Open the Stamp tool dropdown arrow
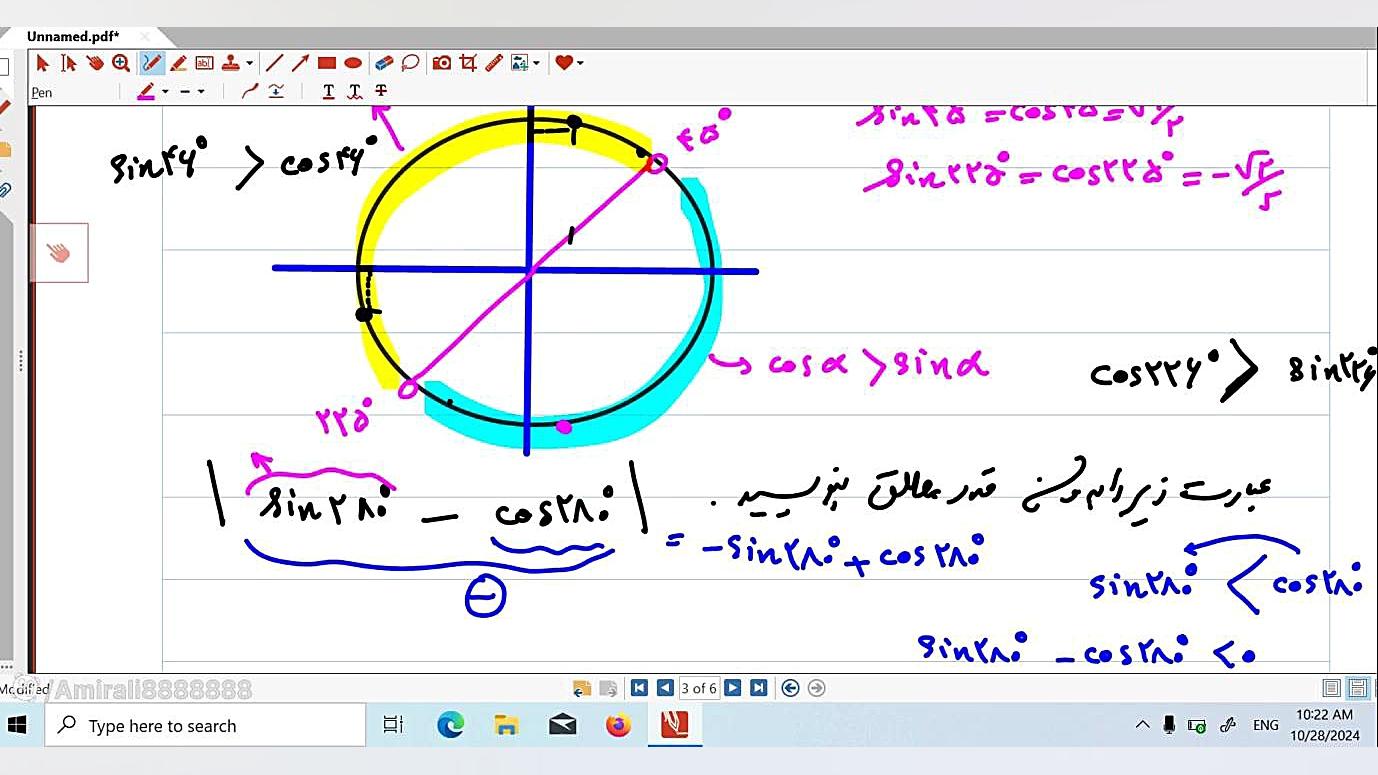The image size is (1378, 775). [249, 63]
